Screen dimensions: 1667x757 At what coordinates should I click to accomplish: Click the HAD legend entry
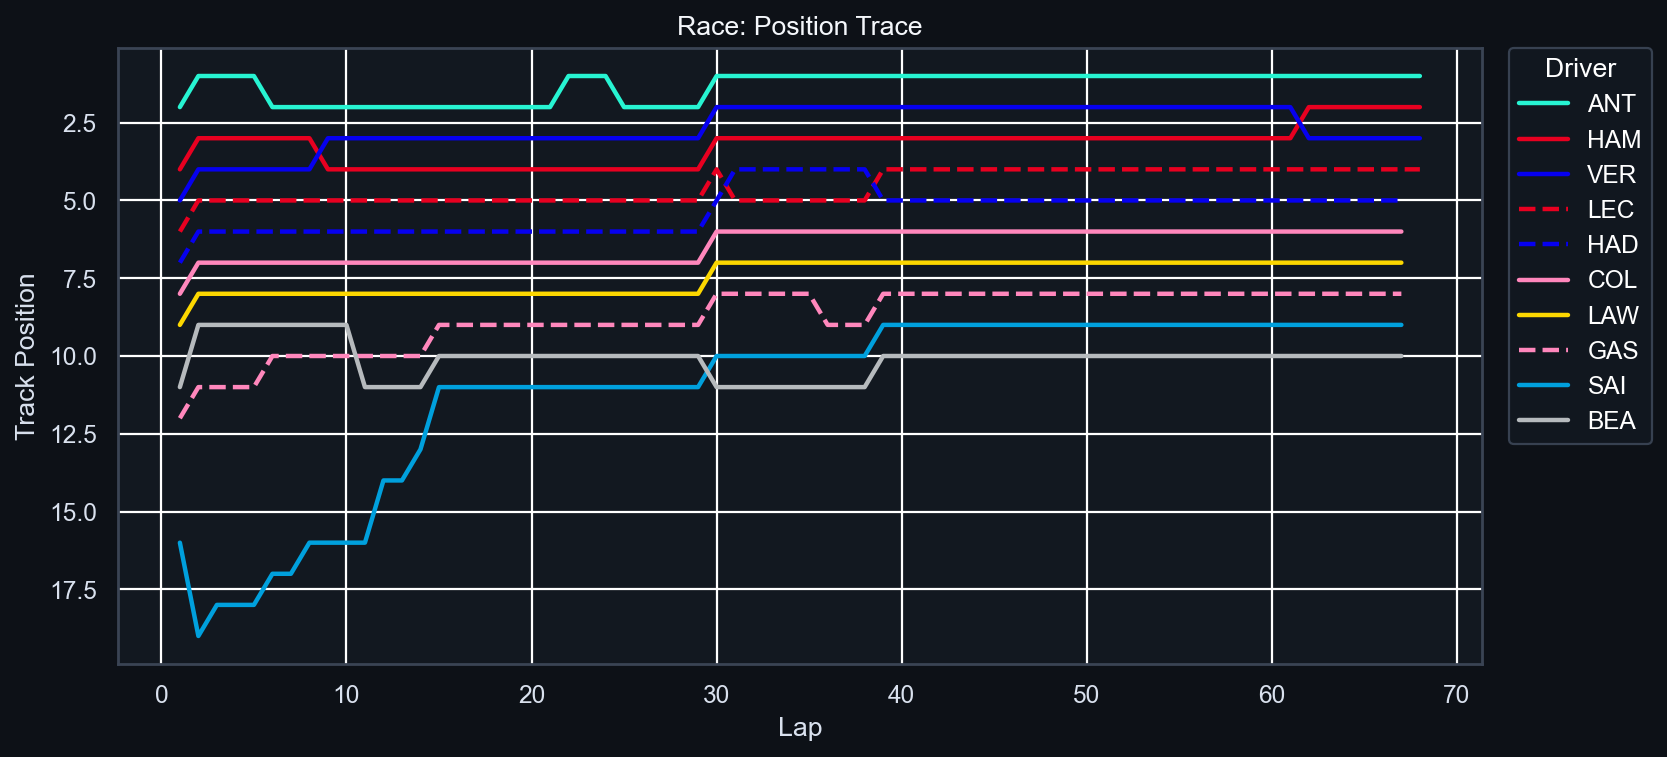tap(1577, 245)
